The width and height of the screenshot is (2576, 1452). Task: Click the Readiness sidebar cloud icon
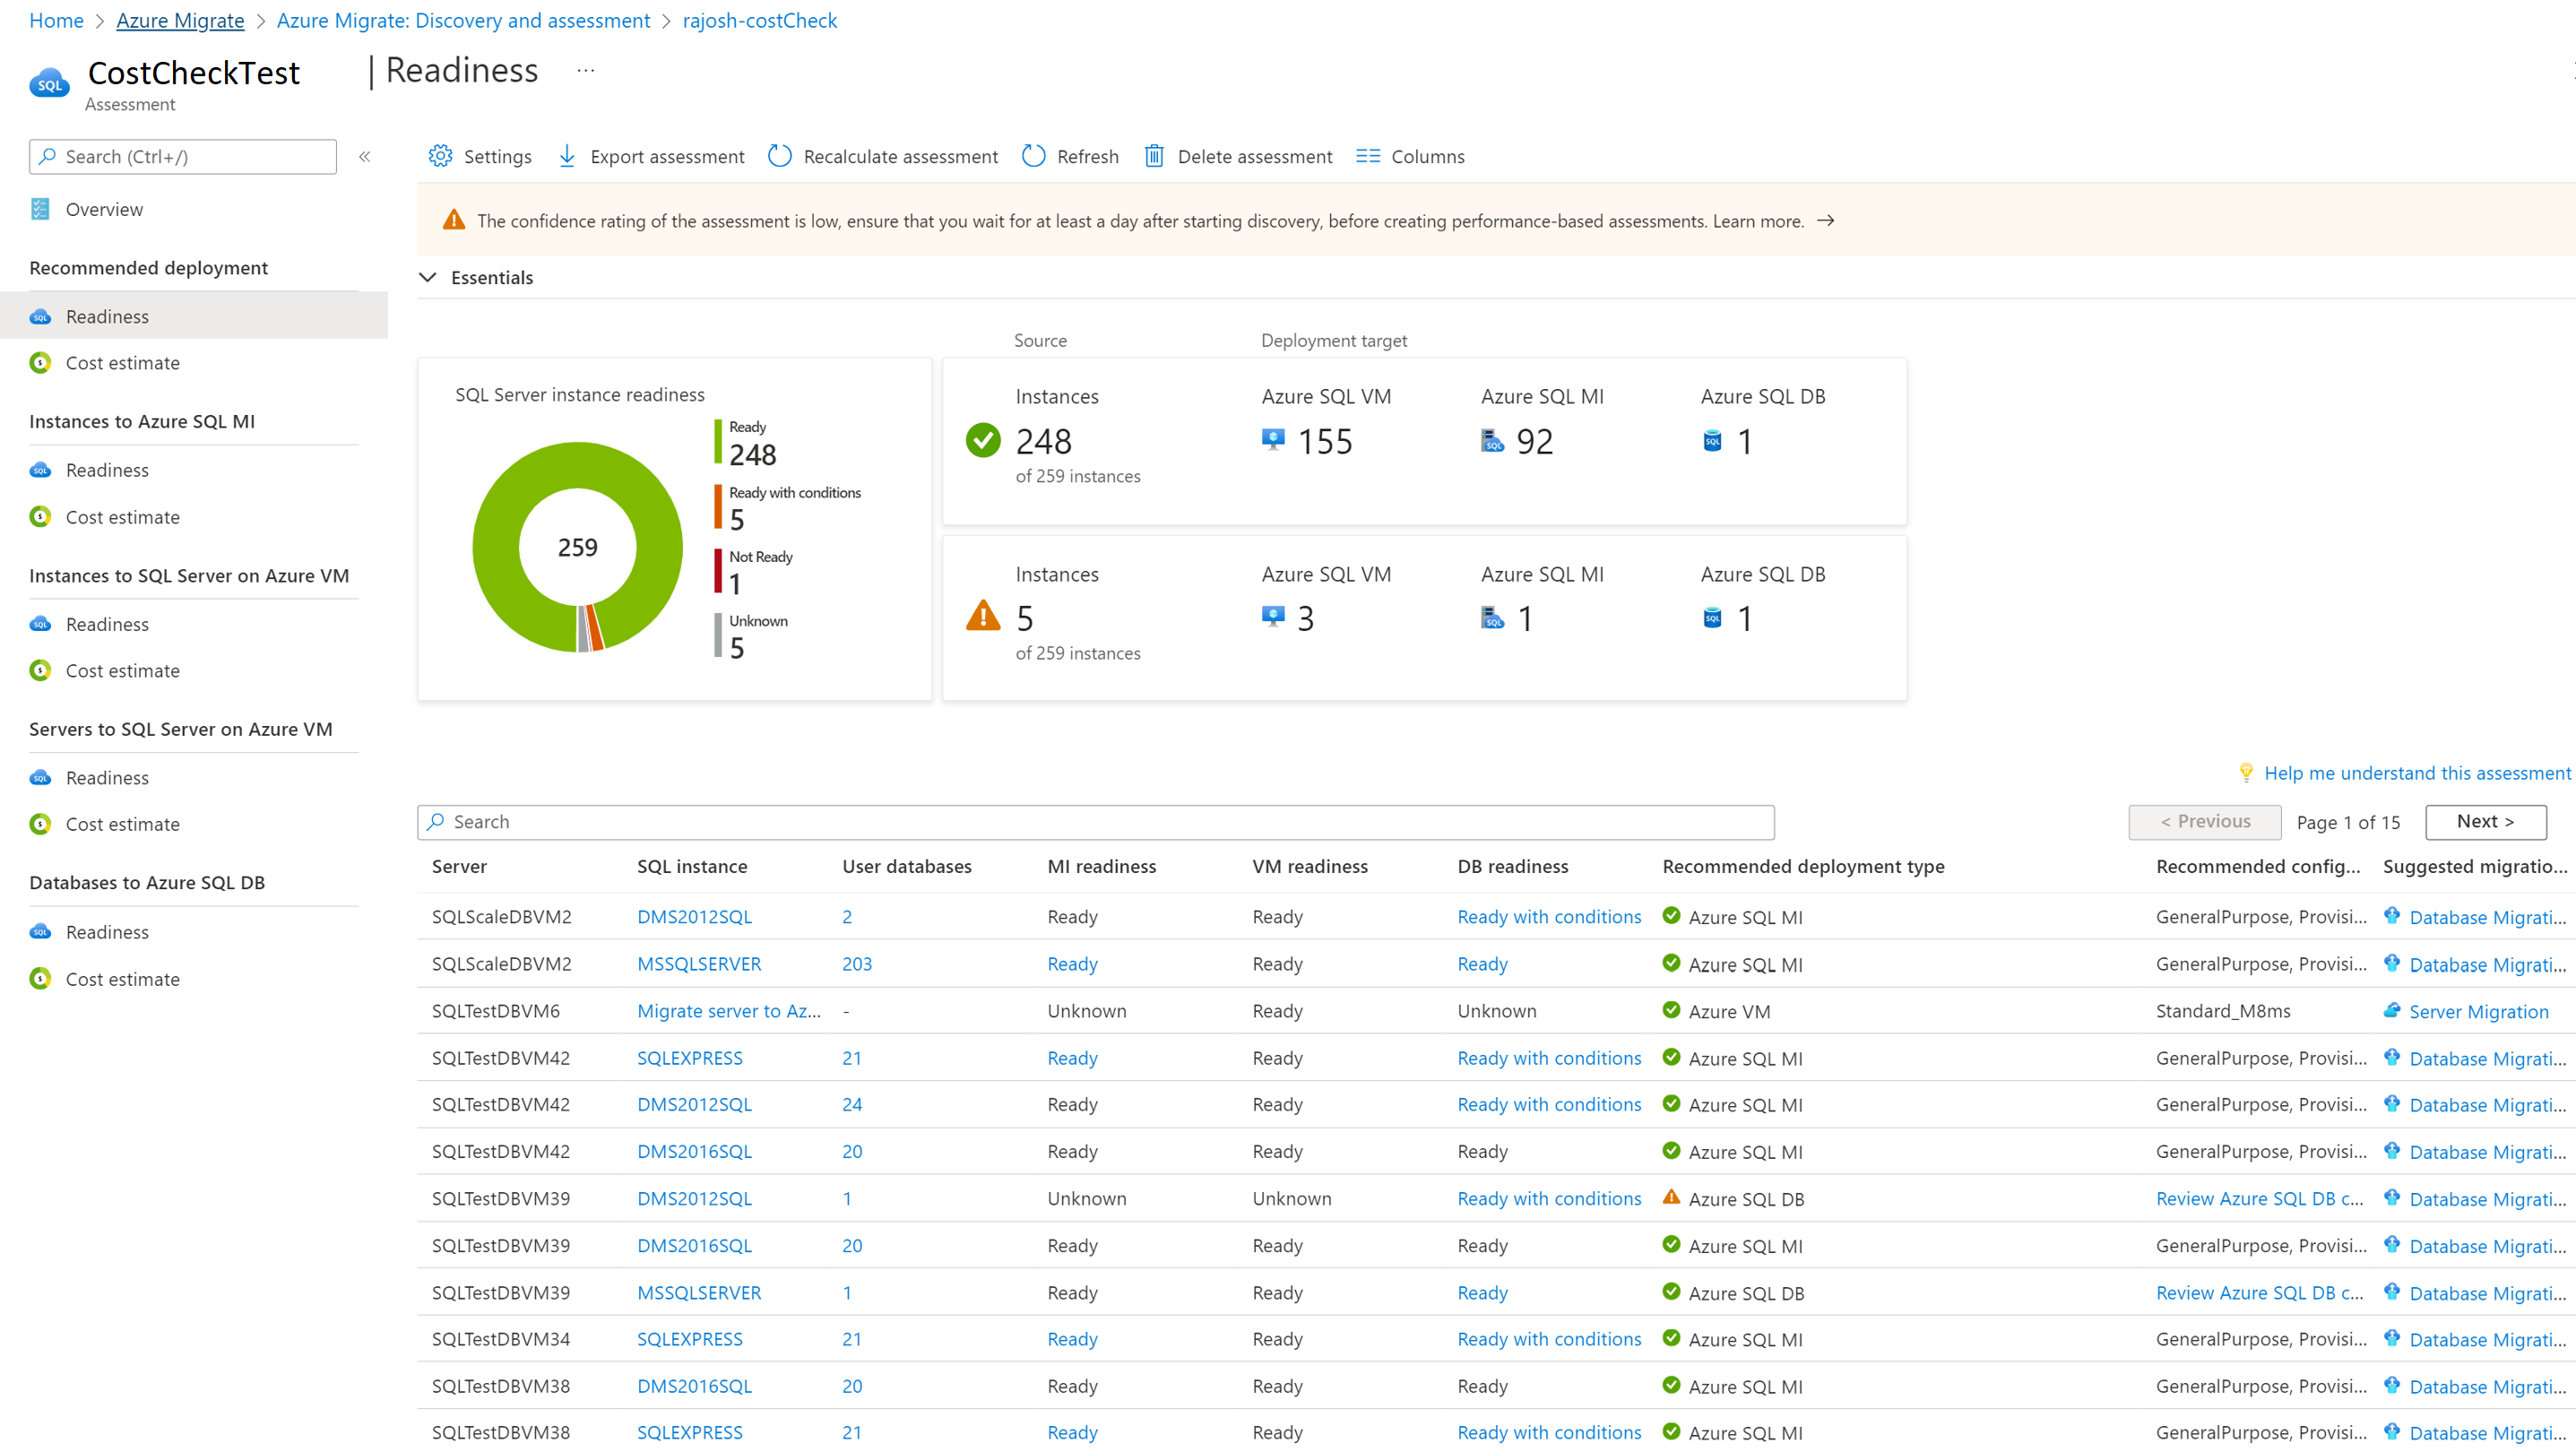[x=39, y=316]
